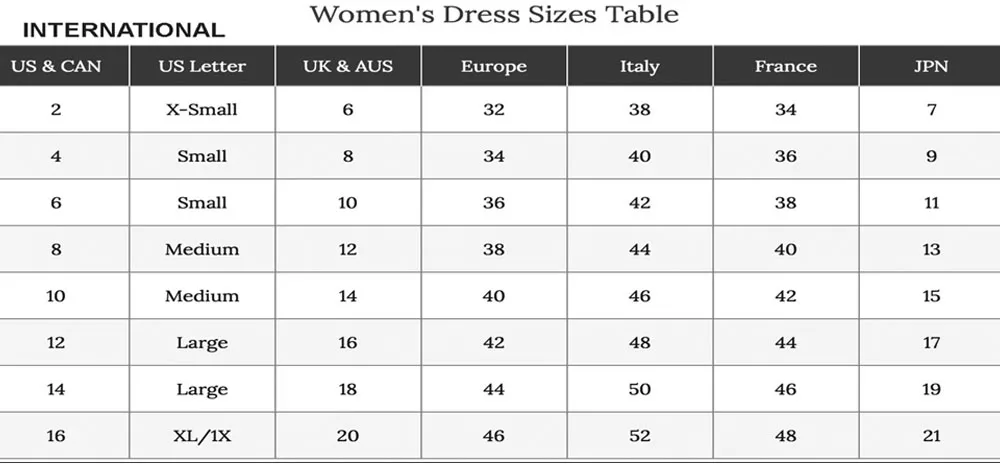
Task: Click the X-Small size cell
Action: pos(202,109)
